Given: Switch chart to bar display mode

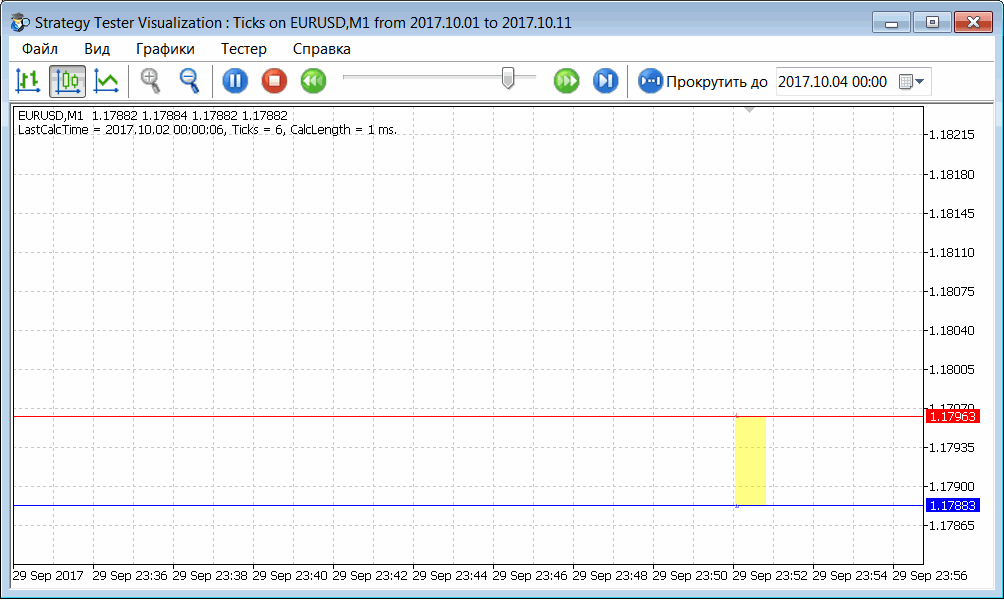Looking at the screenshot, I should coord(28,81).
